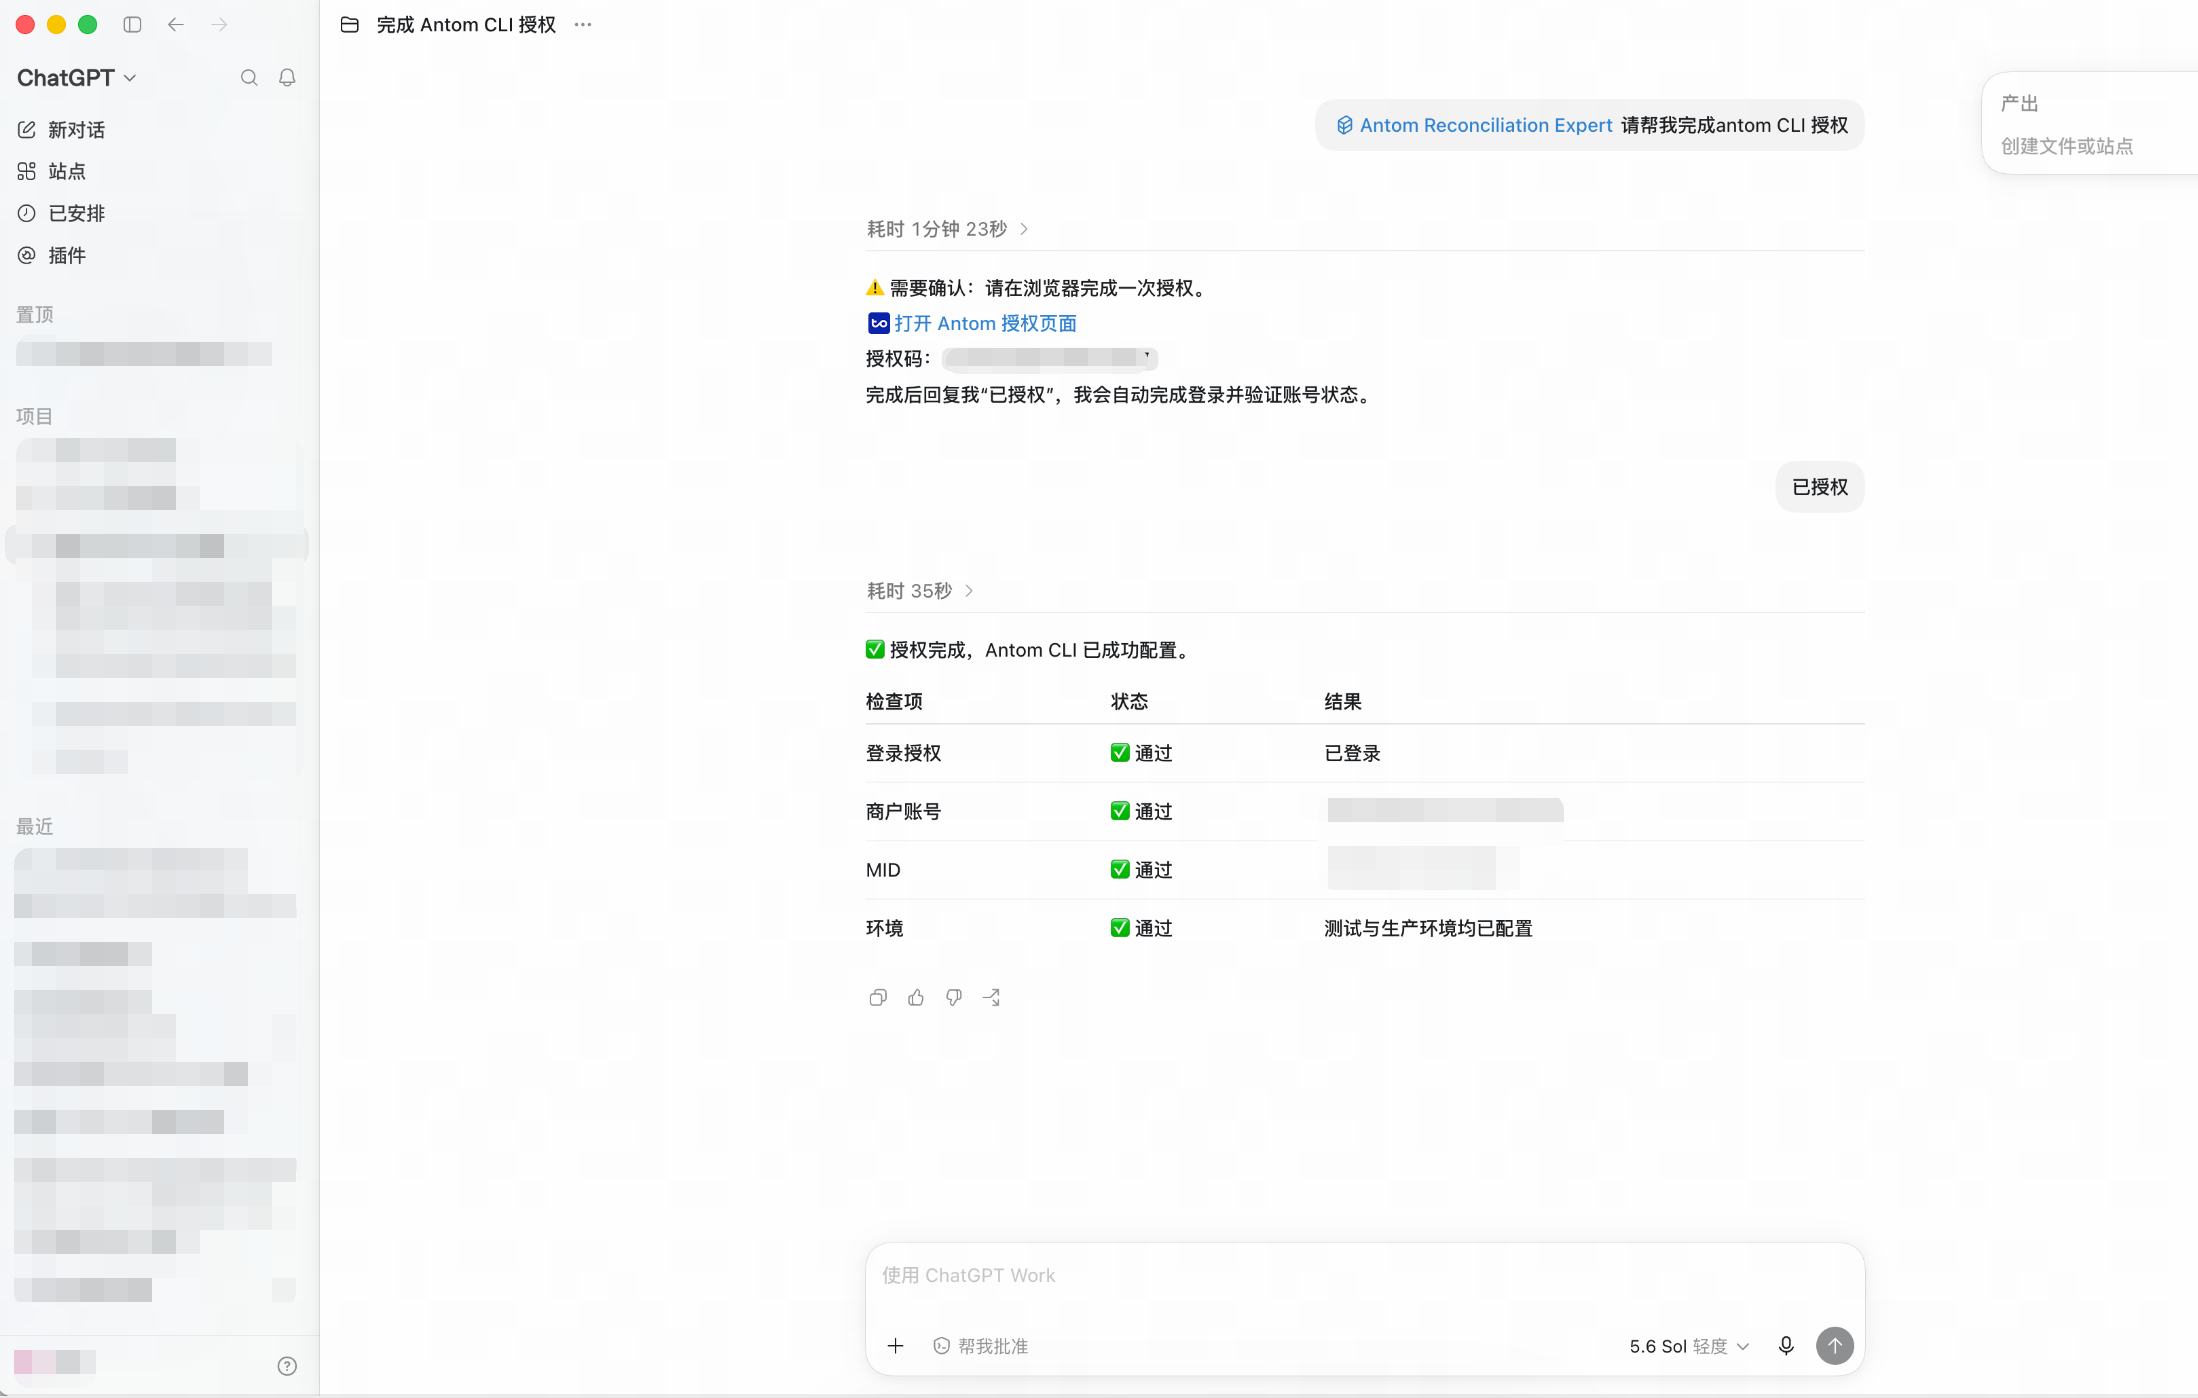This screenshot has height=1398, width=2198.
Task: Open the 产出 panel card
Action: [x=2090, y=124]
